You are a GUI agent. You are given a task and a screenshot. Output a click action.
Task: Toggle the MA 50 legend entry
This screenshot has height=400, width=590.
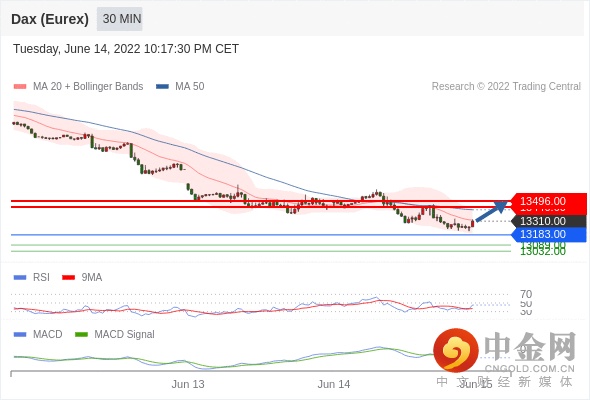pyautogui.click(x=180, y=87)
